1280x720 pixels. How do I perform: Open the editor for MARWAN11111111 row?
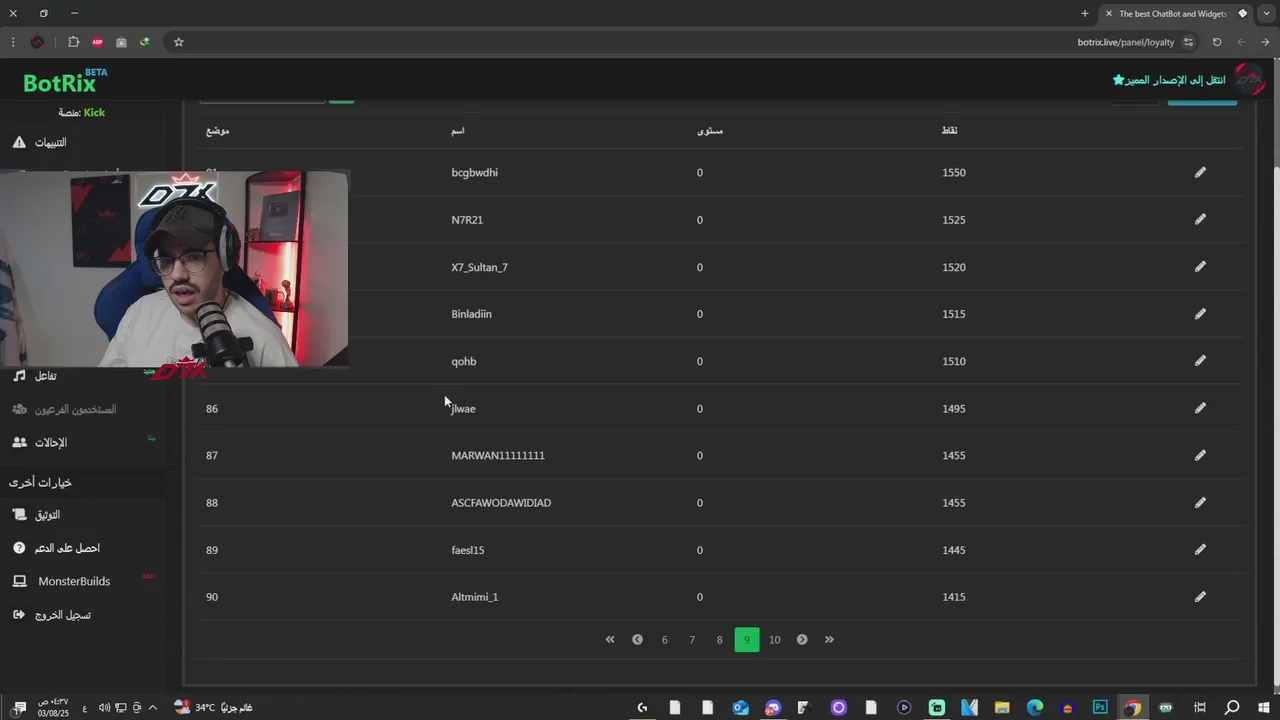click(x=1200, y=454)
